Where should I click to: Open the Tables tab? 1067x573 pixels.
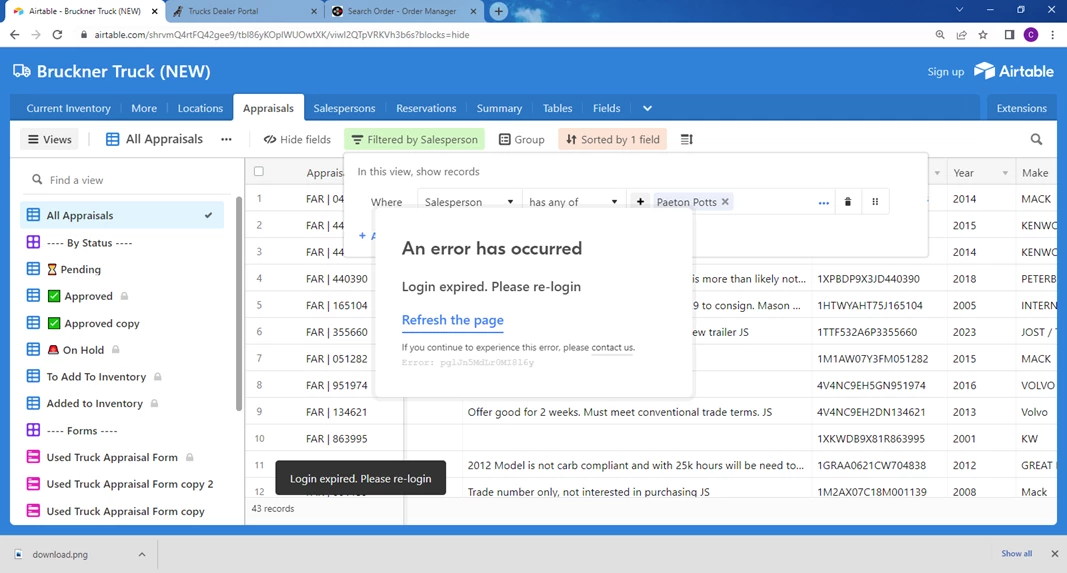click(x=557, y=108)
